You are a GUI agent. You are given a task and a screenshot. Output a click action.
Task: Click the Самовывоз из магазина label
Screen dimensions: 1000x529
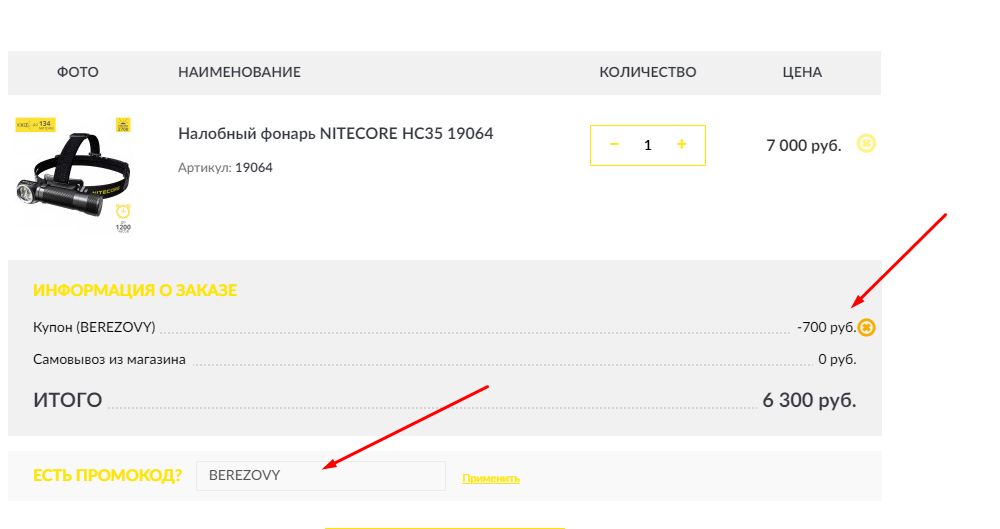tap(109, 359)
